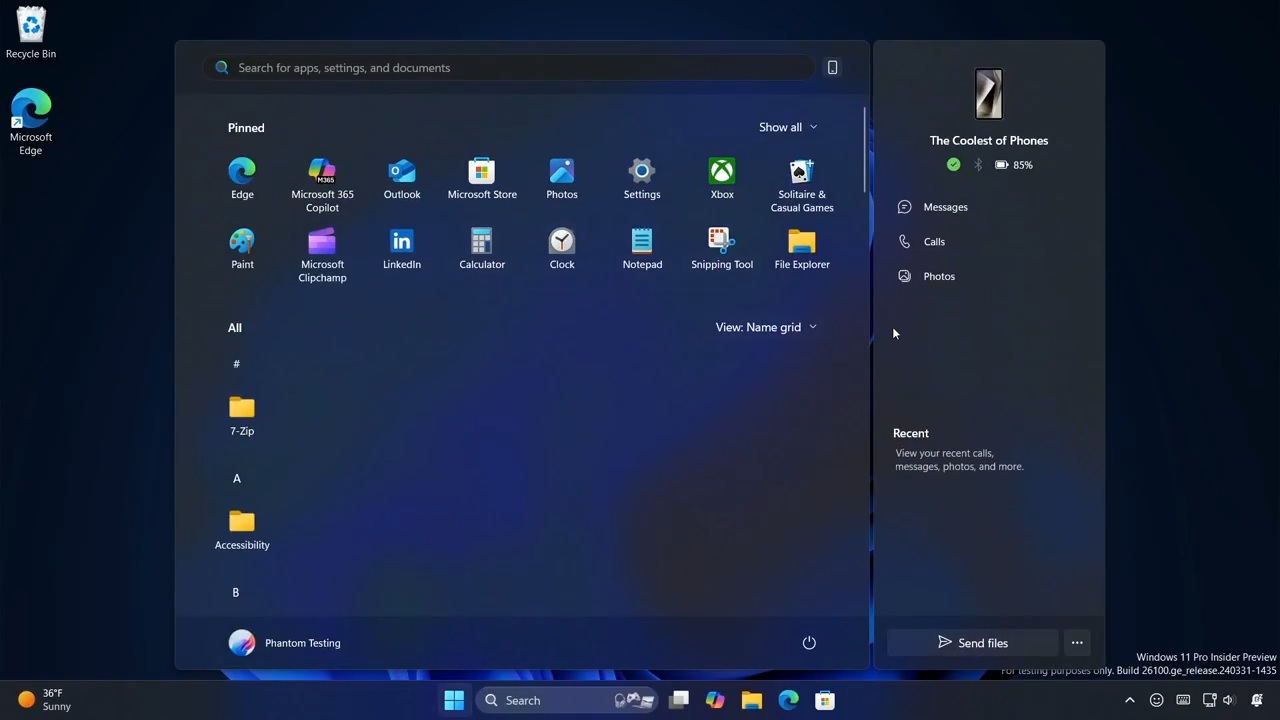Open the touch keyboard tray icon
The width and height of the screenshot is (1280, 720).
(x=1183, y=700)
